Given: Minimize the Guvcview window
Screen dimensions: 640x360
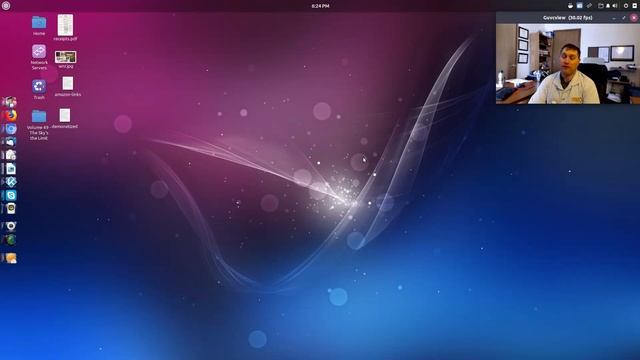Looking at the screenshot, I should click(x=614, y=18).
